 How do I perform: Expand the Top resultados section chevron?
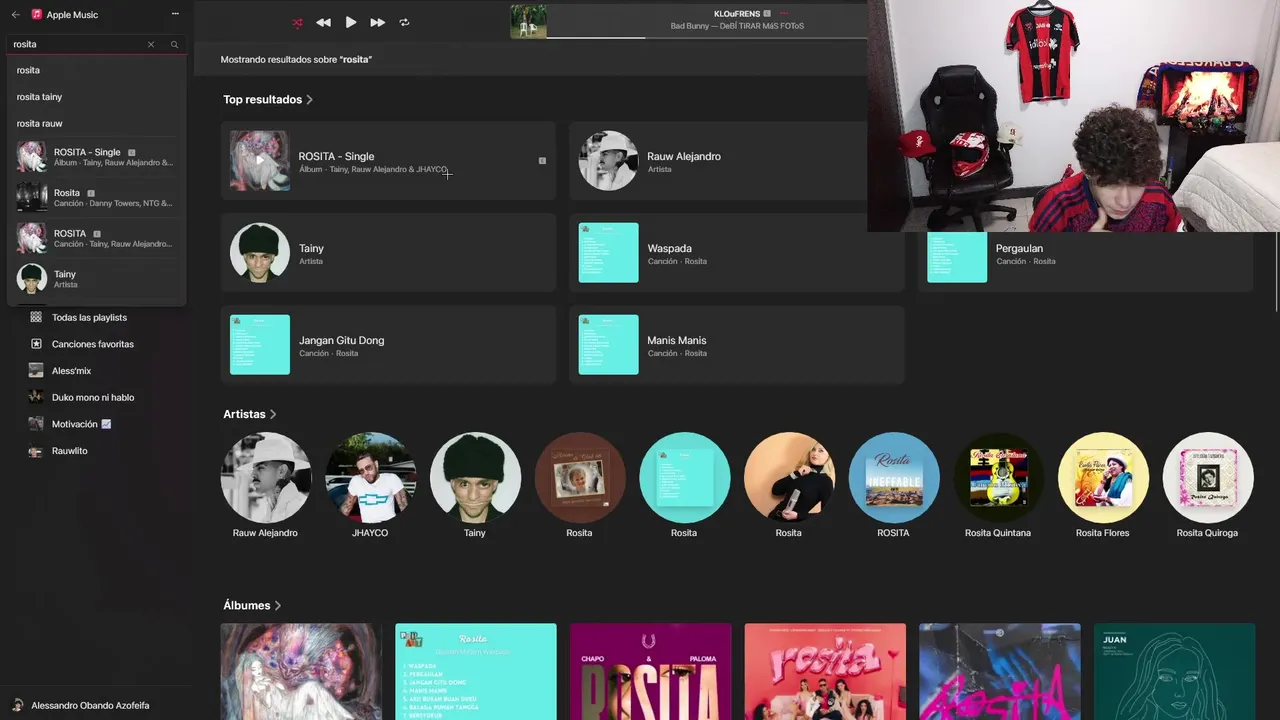click(x=310, y=100)
